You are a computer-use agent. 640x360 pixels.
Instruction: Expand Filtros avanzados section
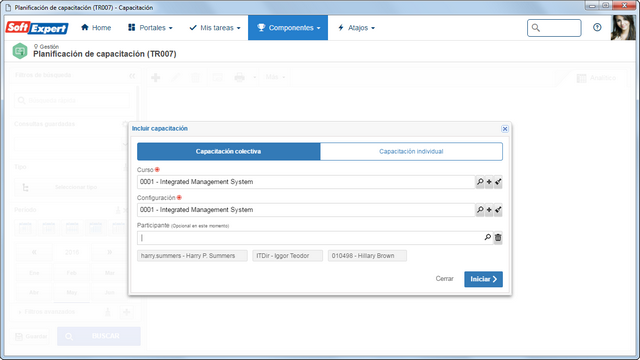coord(47,312)
